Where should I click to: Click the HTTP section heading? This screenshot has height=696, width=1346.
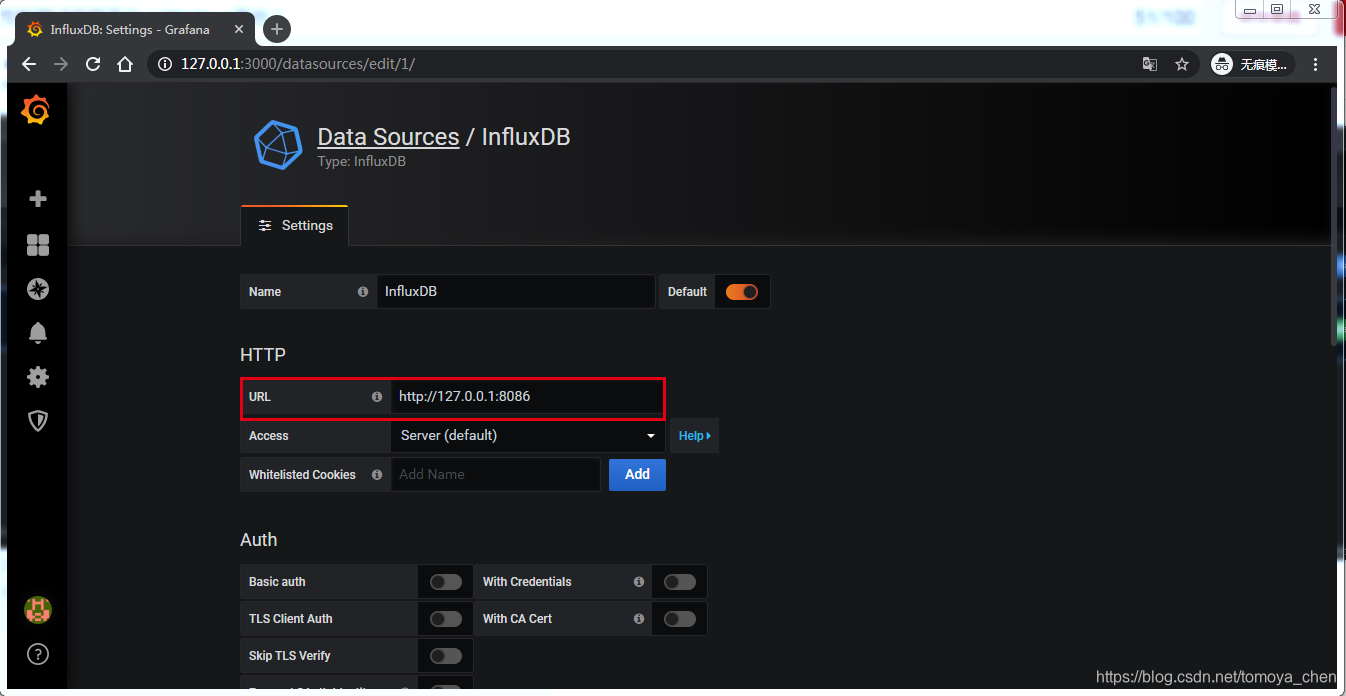(263, 355)
